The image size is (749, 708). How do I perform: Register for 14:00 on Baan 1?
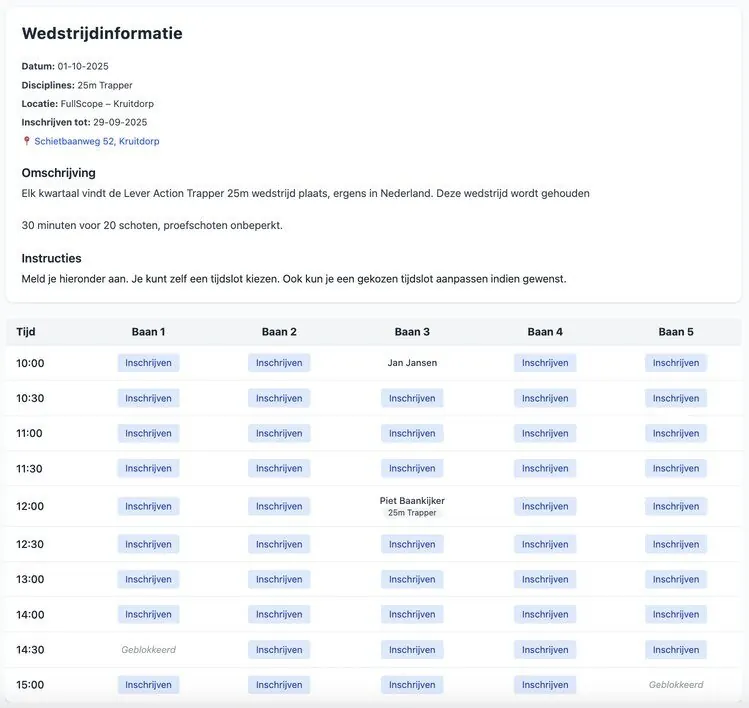tap(149, 614)
